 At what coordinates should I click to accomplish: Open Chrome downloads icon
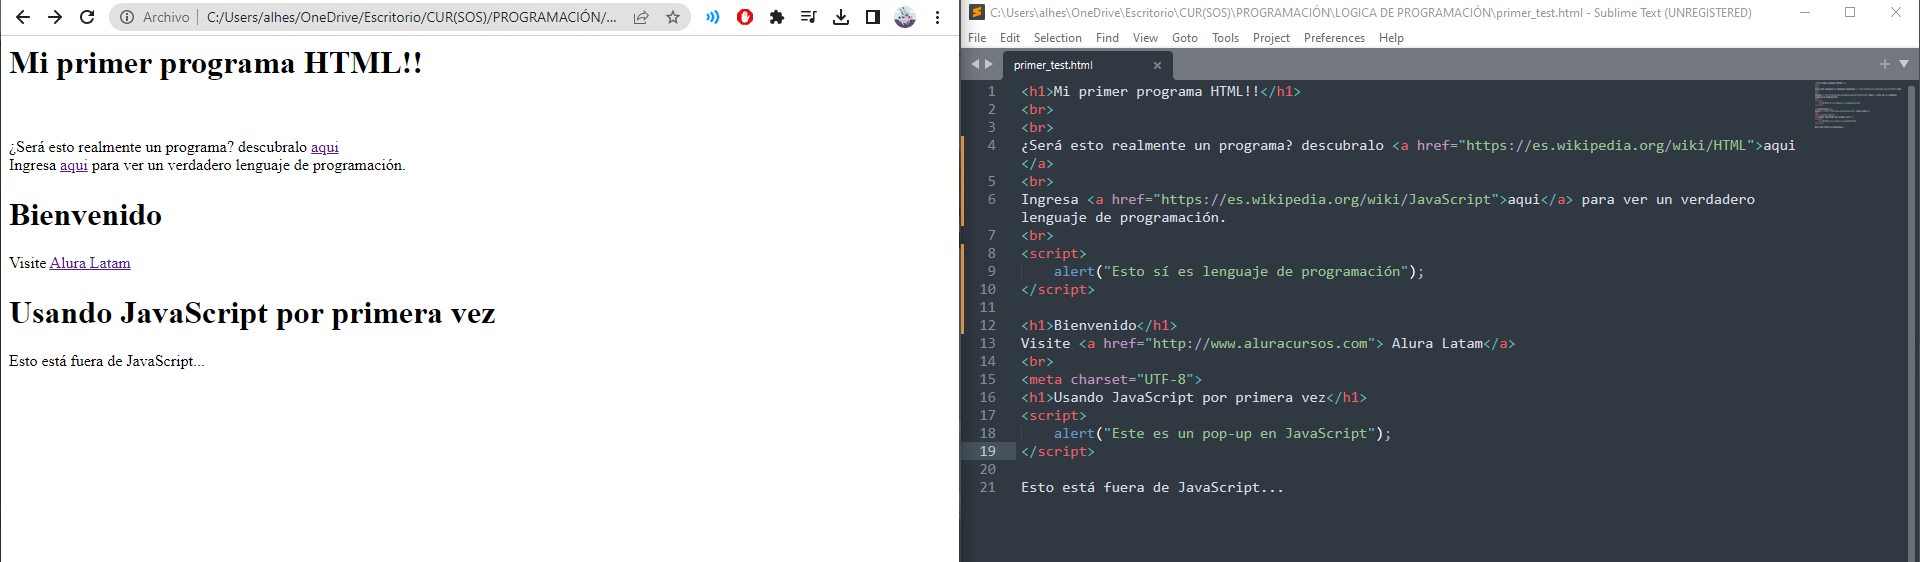point(841,17)
